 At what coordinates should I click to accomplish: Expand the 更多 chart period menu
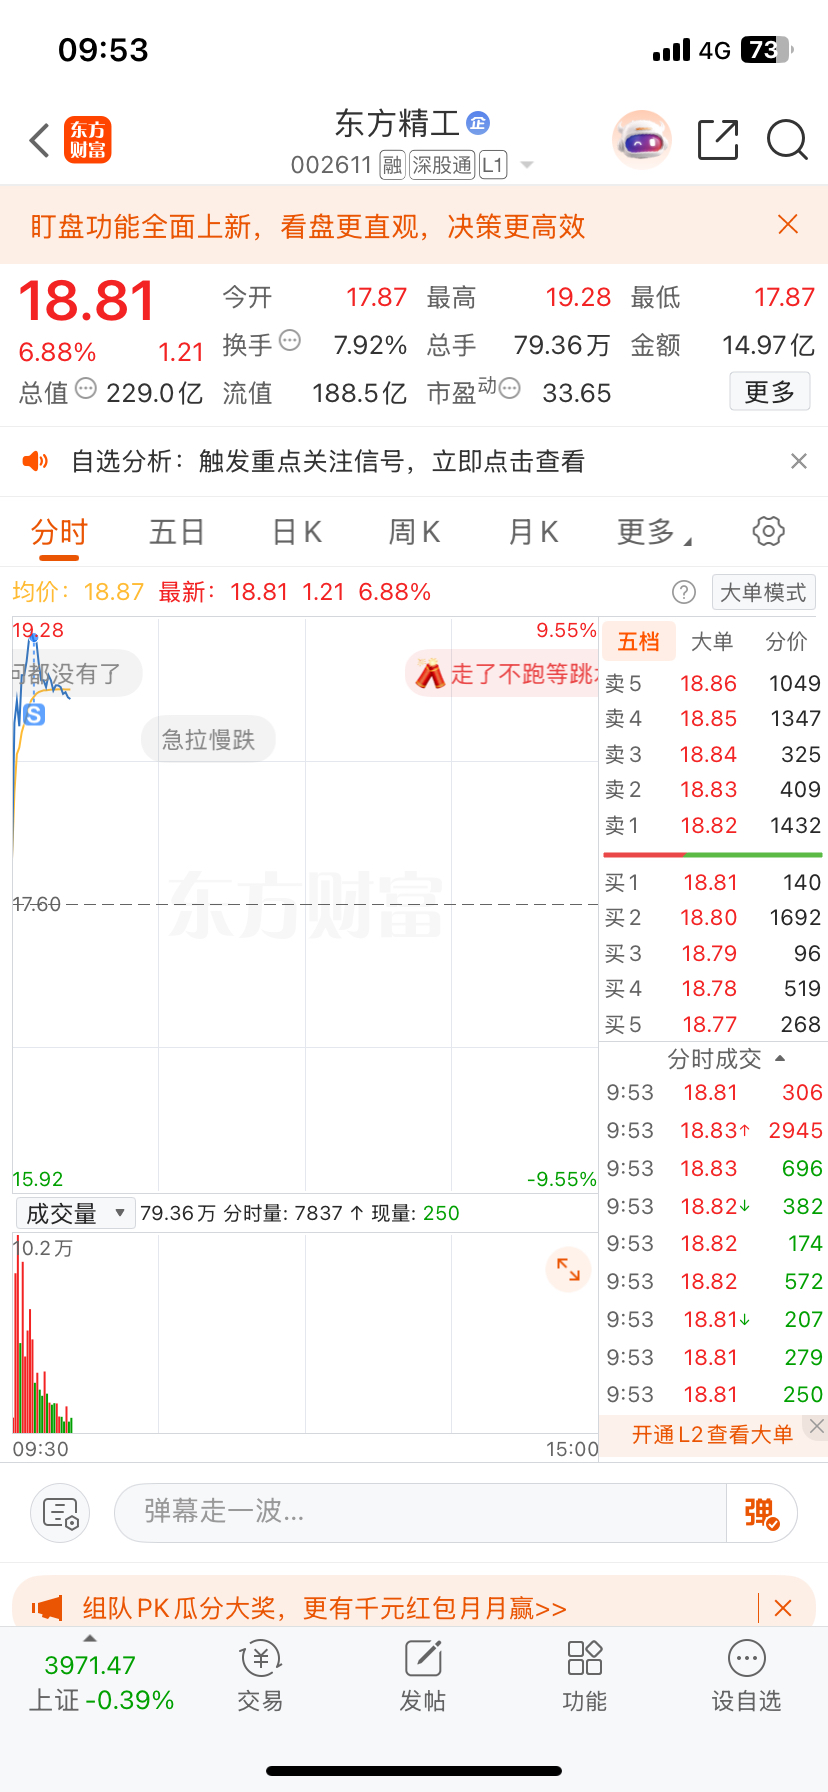click(x=654, y=532)
